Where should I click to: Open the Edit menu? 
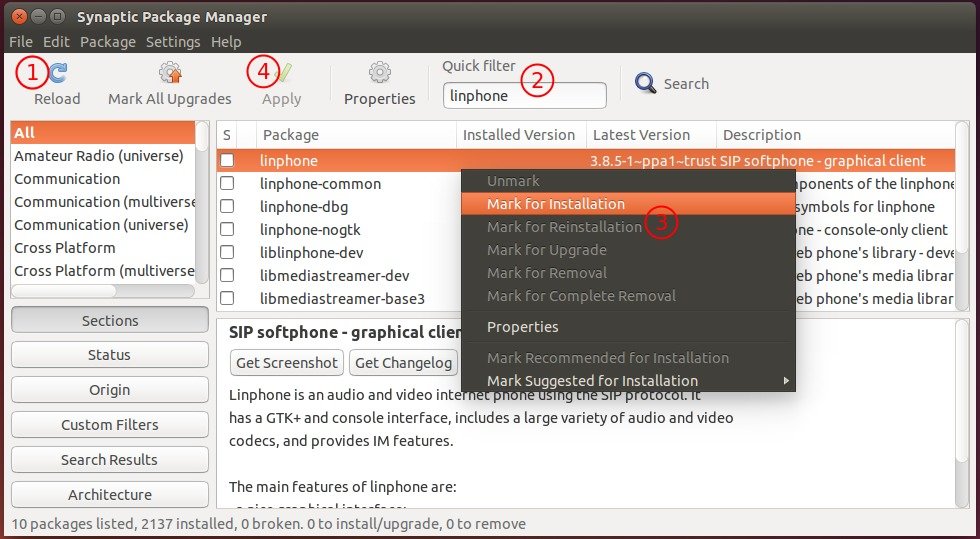[56, 42]
